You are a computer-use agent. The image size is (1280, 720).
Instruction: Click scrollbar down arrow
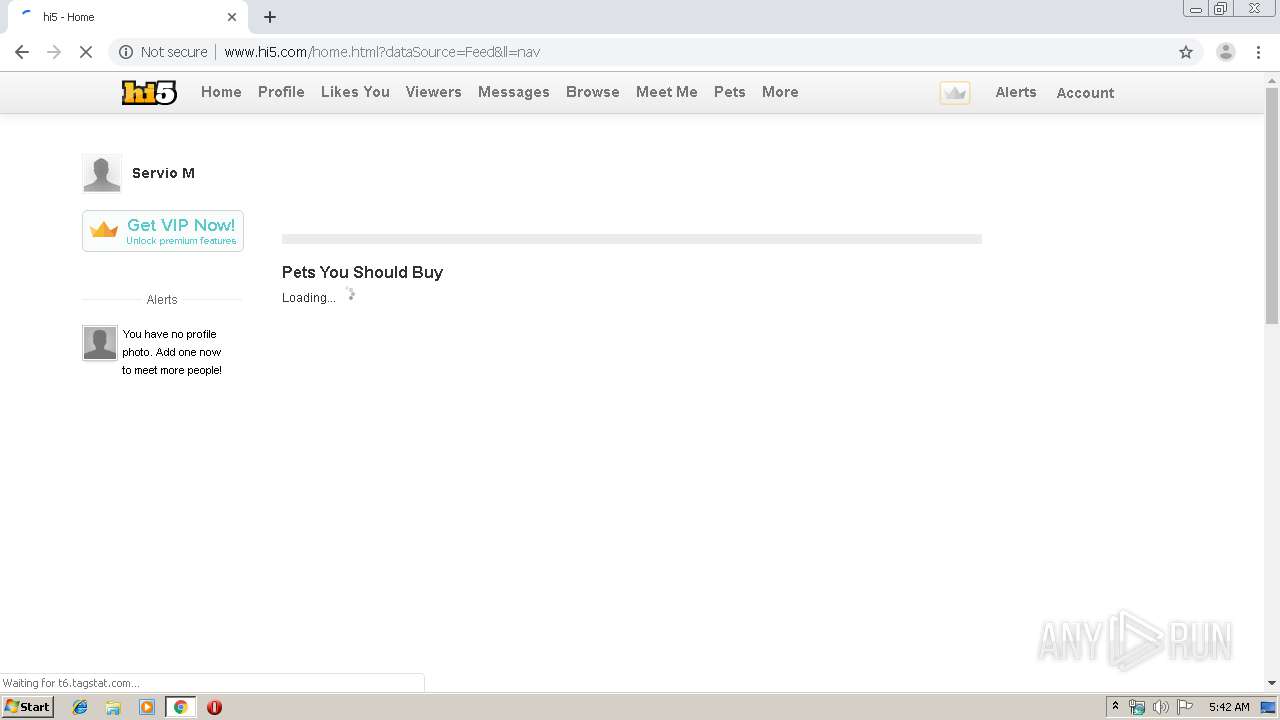click(1272, 683)
